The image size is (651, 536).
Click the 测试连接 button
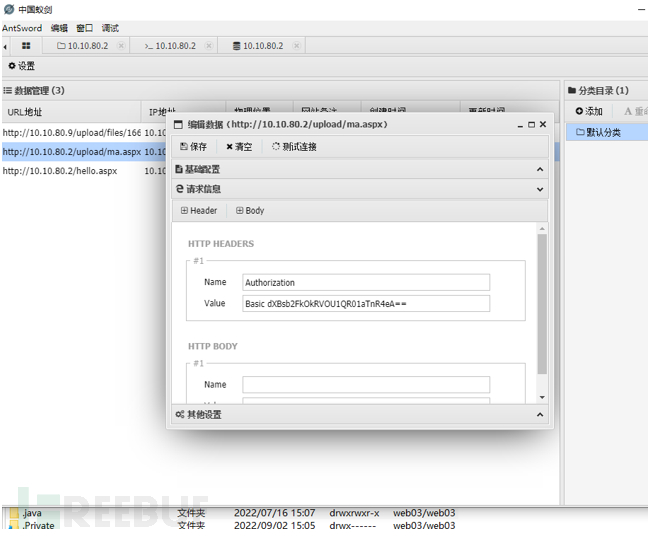tap(294, 147)
